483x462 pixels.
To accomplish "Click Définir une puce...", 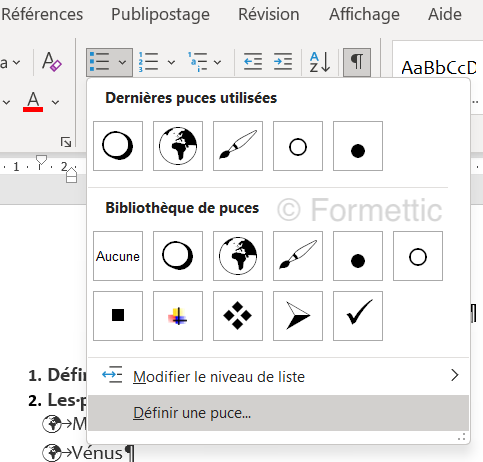I will coord(279,413).
